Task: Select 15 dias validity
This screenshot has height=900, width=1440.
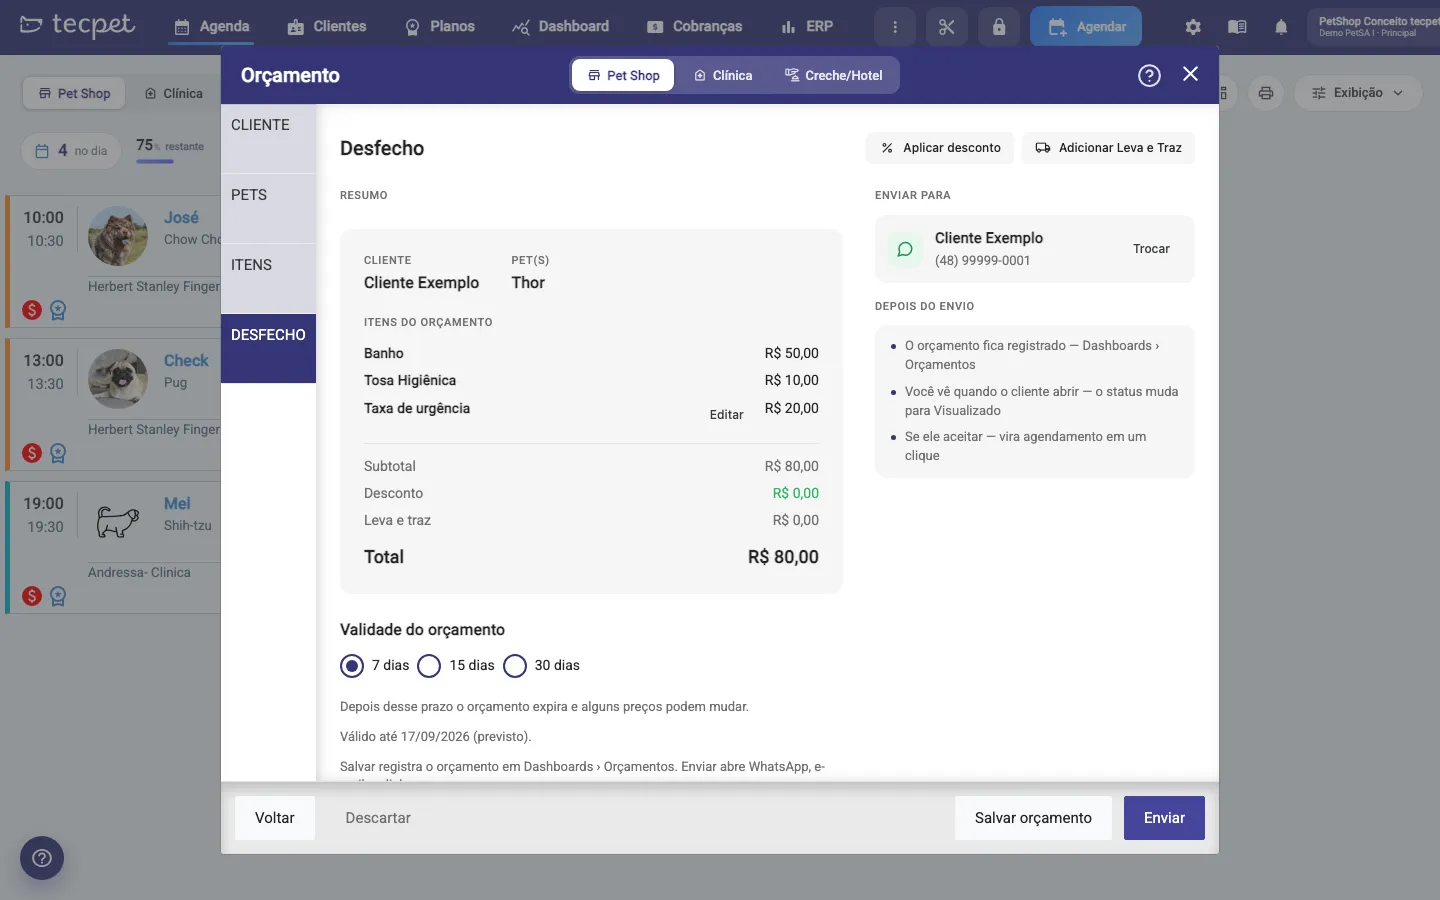Action: 429,666
